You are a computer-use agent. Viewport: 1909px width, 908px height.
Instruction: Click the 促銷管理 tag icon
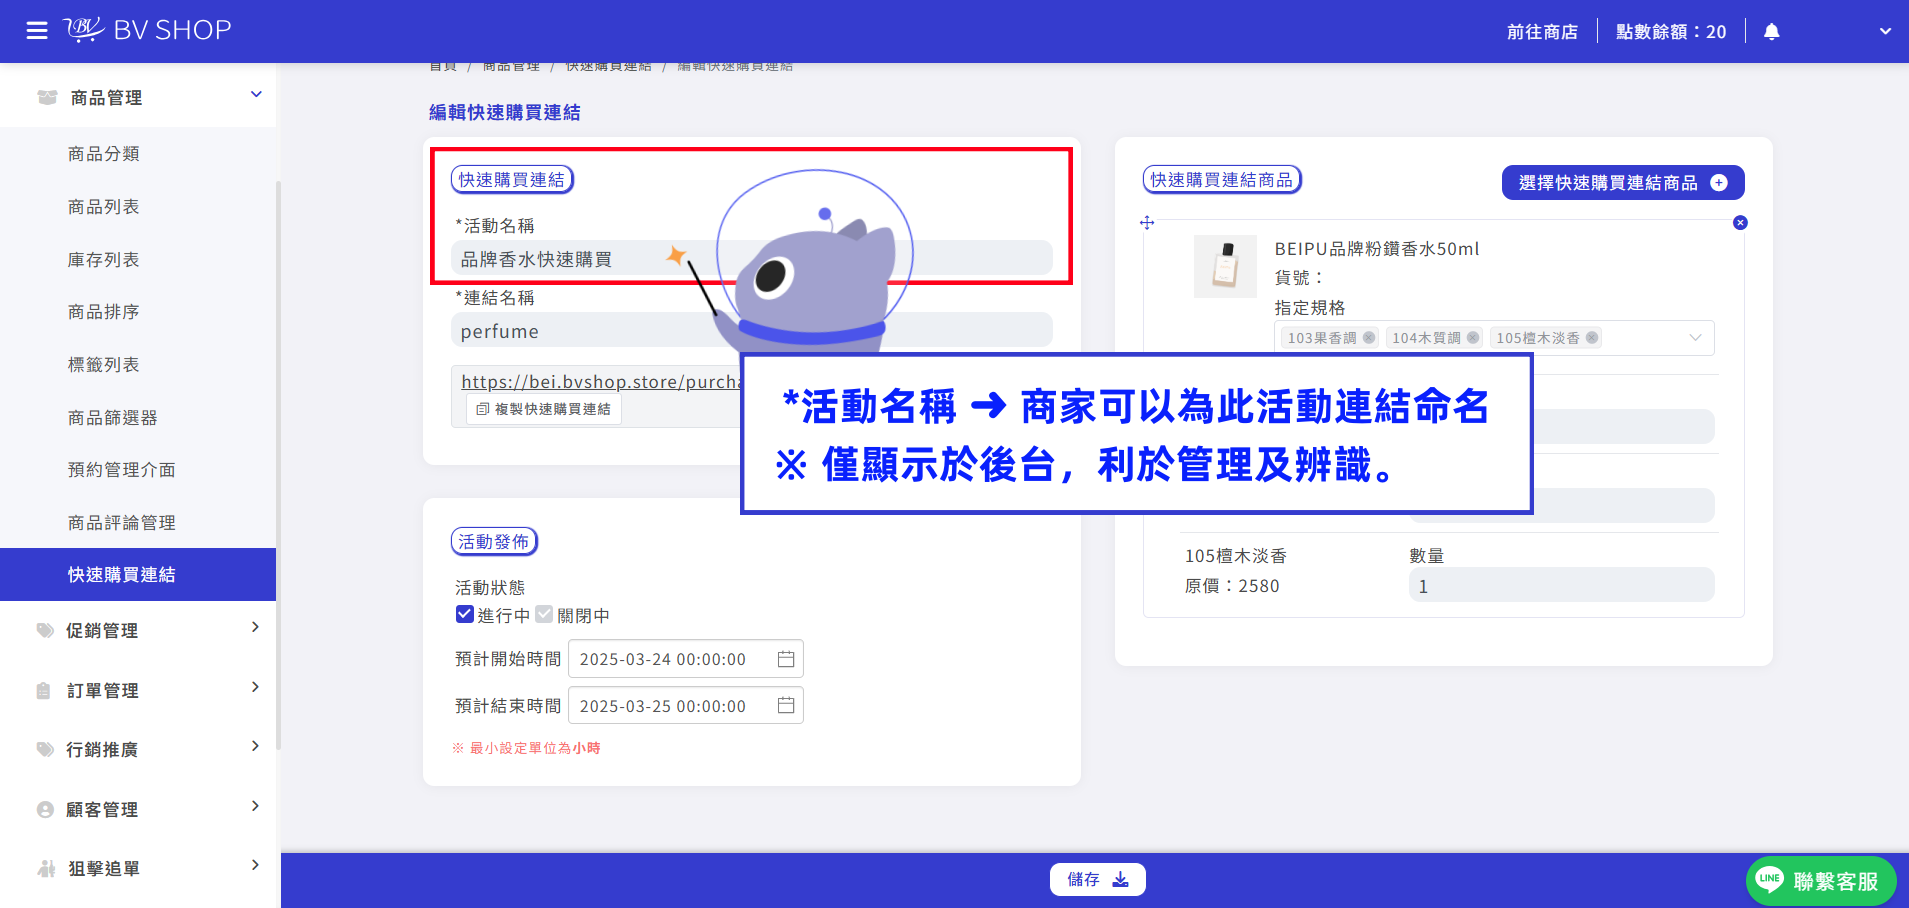point(45,630)
